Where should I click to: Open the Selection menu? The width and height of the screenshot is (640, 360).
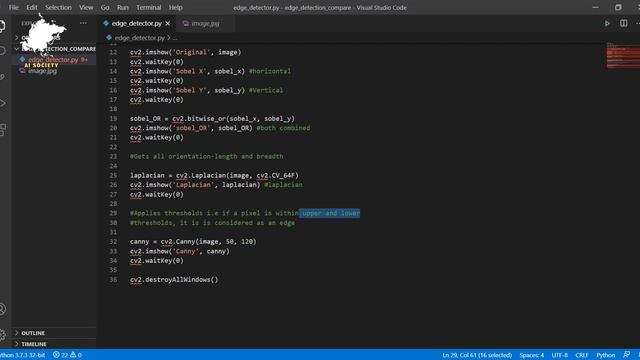[x=58, y=7]
